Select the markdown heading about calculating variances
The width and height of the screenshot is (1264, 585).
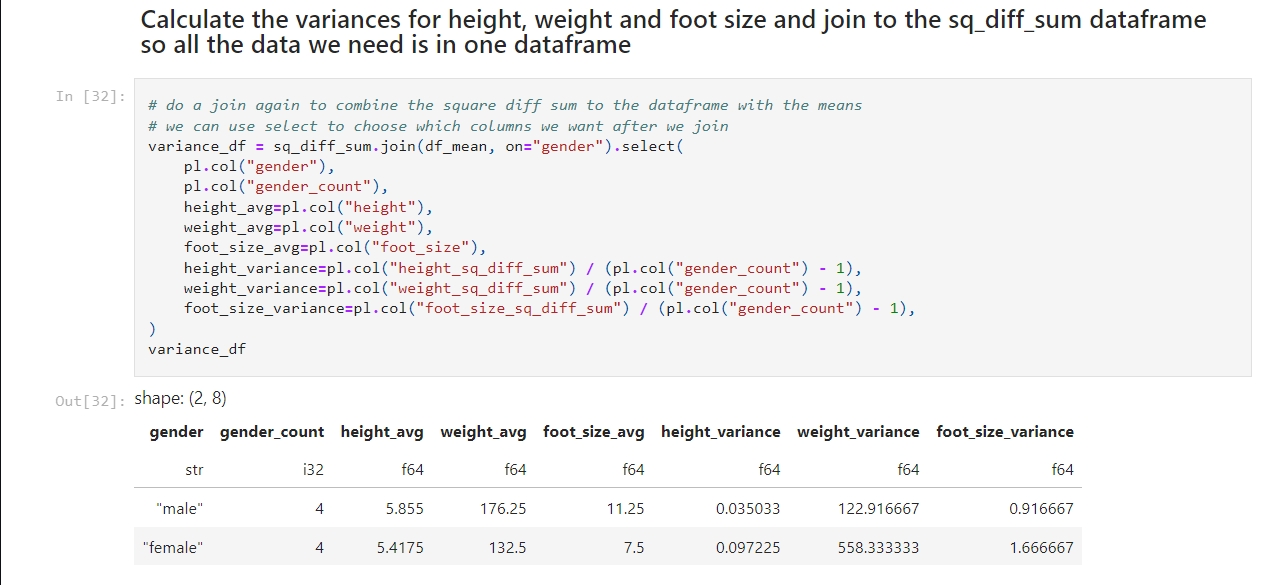point(673,32)
